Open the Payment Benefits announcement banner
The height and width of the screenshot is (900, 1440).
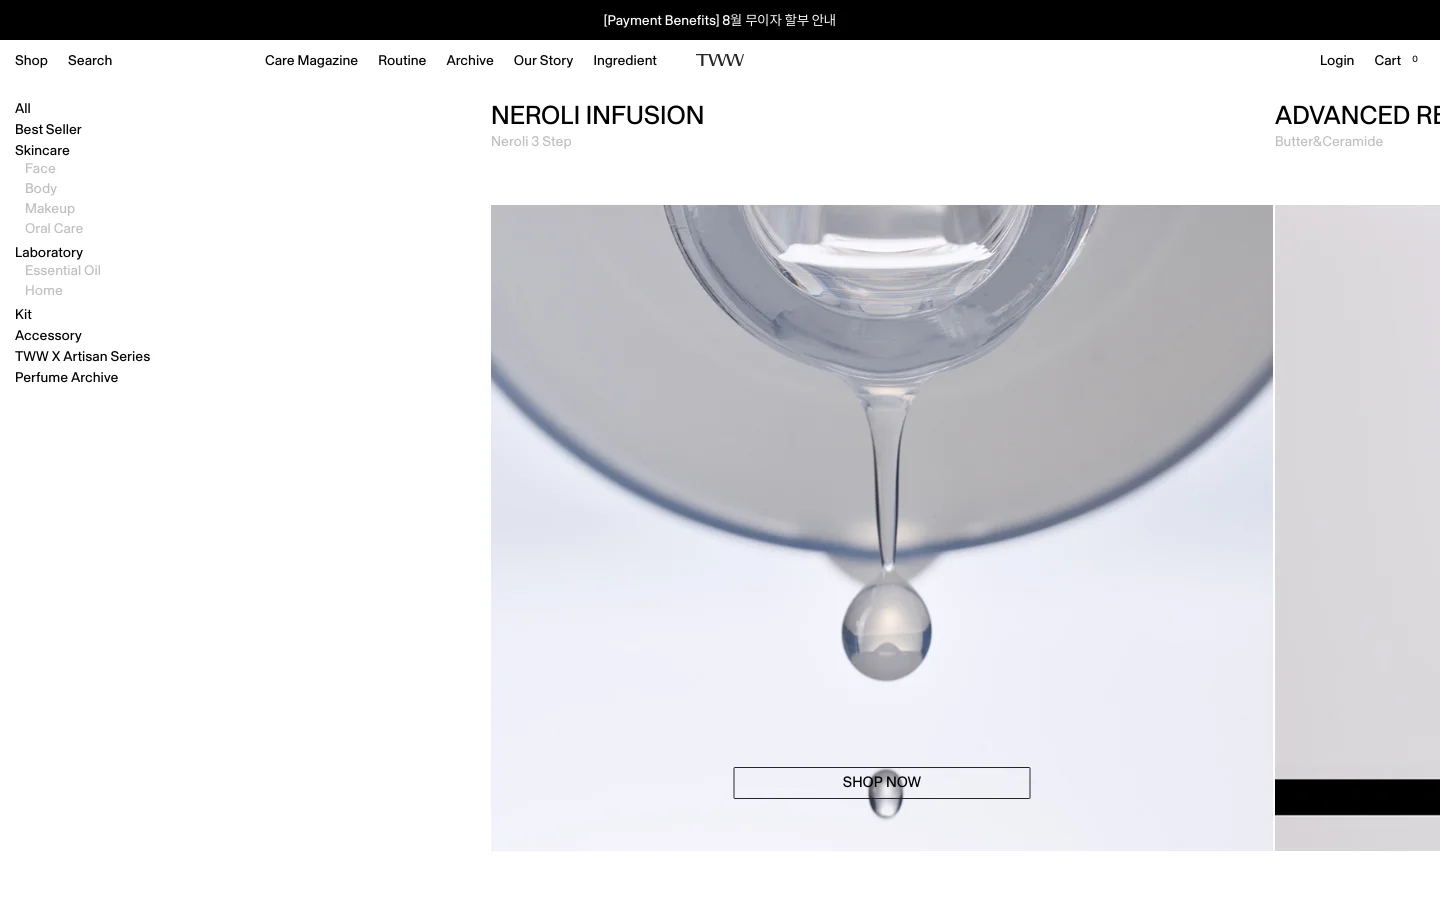pyautogui.click(x=720, y=20)
